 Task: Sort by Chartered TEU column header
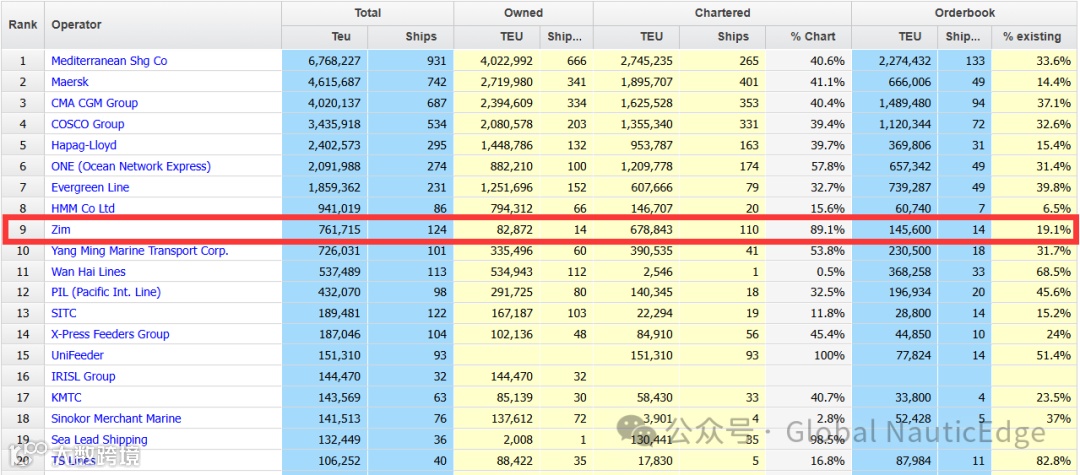pyautogui.click(x=636, y=36)
